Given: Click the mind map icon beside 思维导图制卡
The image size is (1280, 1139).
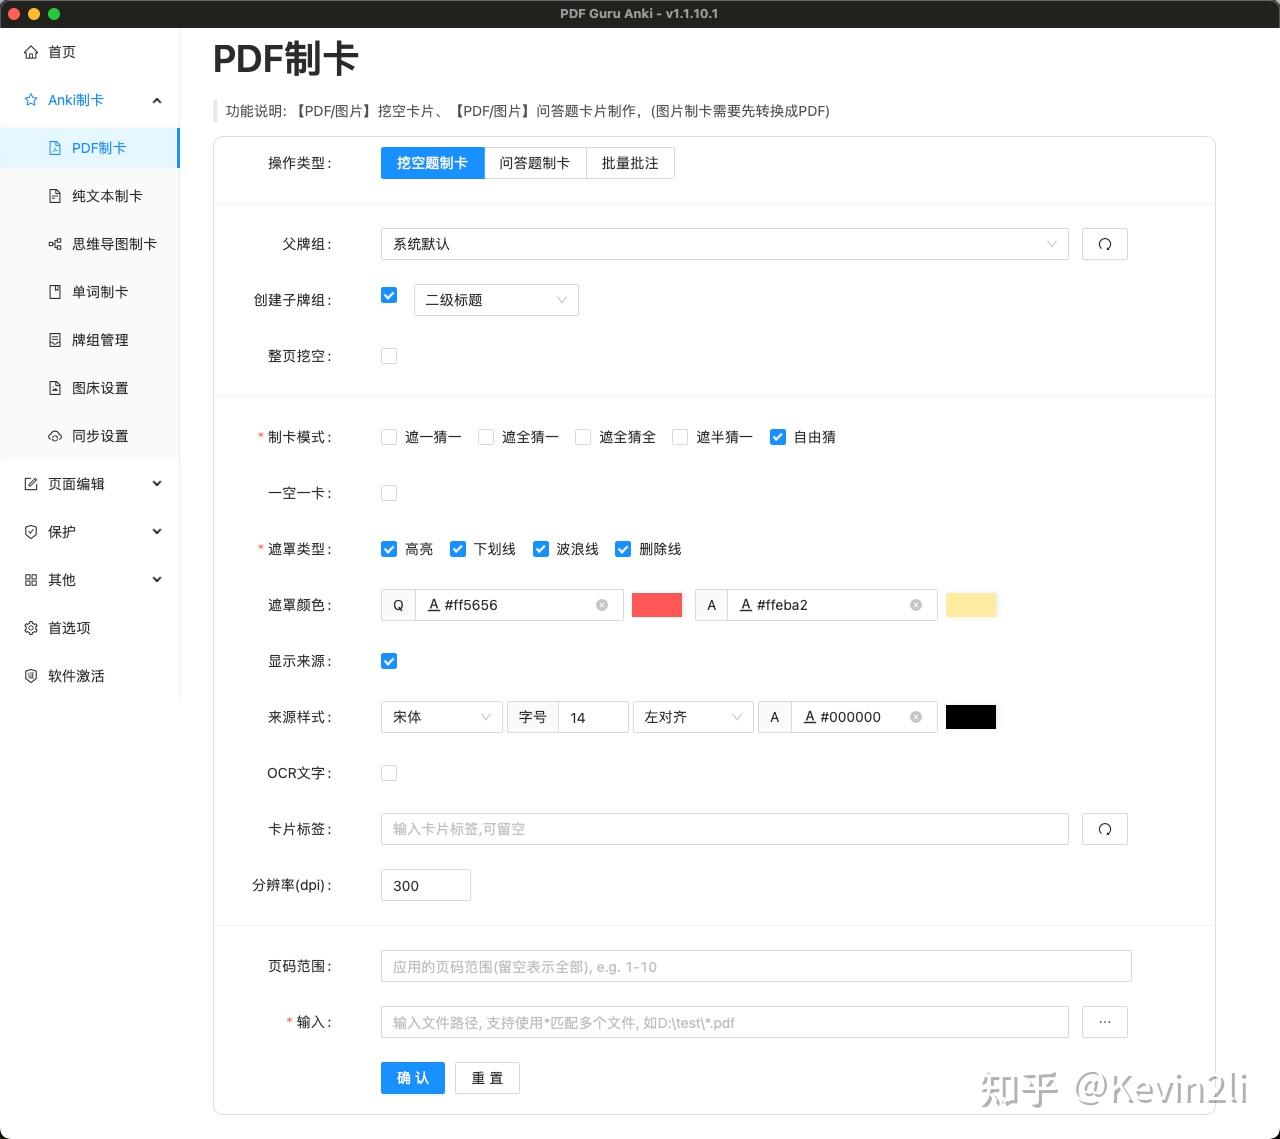Looking at the screenshot, I should 55,244.
